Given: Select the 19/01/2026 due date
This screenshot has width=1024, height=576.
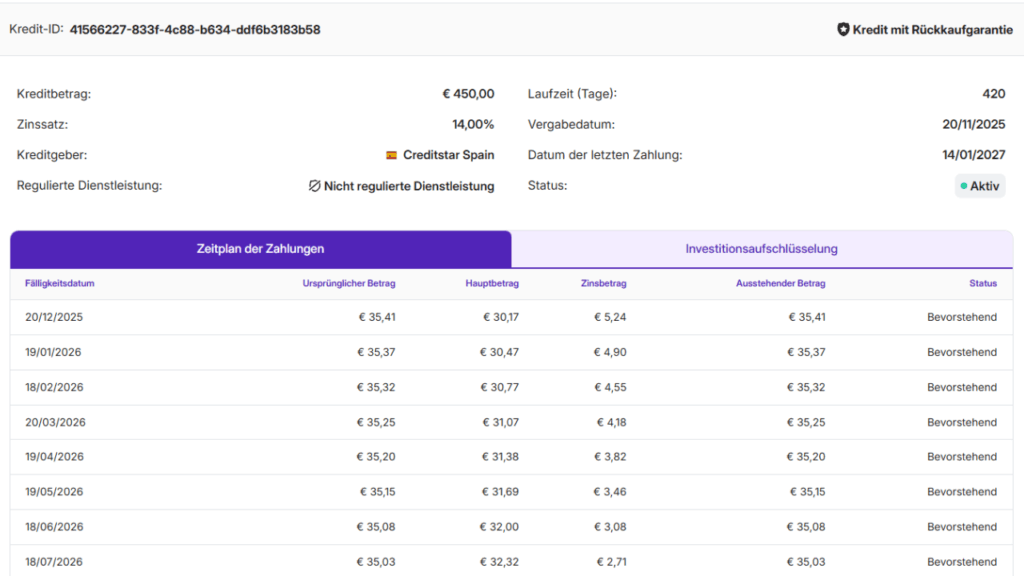Looking at the screenshot, I should coord(54,352).
